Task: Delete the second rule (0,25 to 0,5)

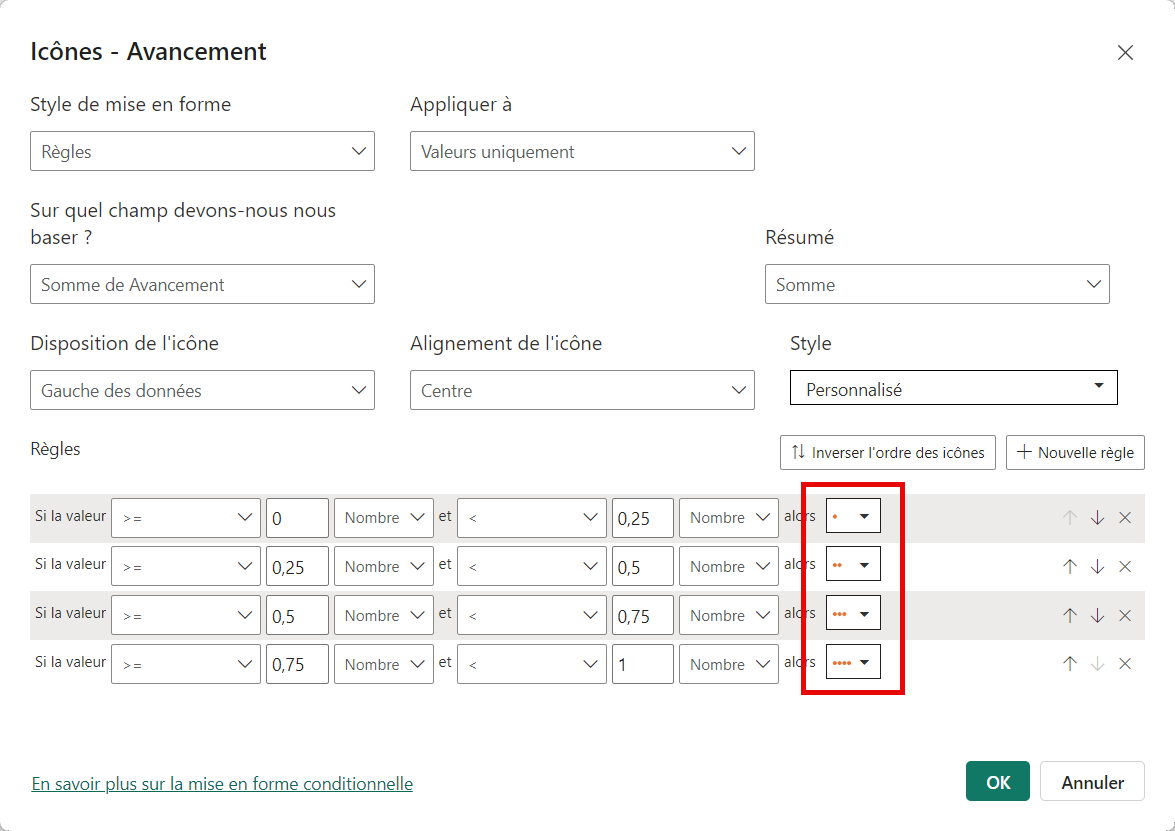Action: 1125,567
